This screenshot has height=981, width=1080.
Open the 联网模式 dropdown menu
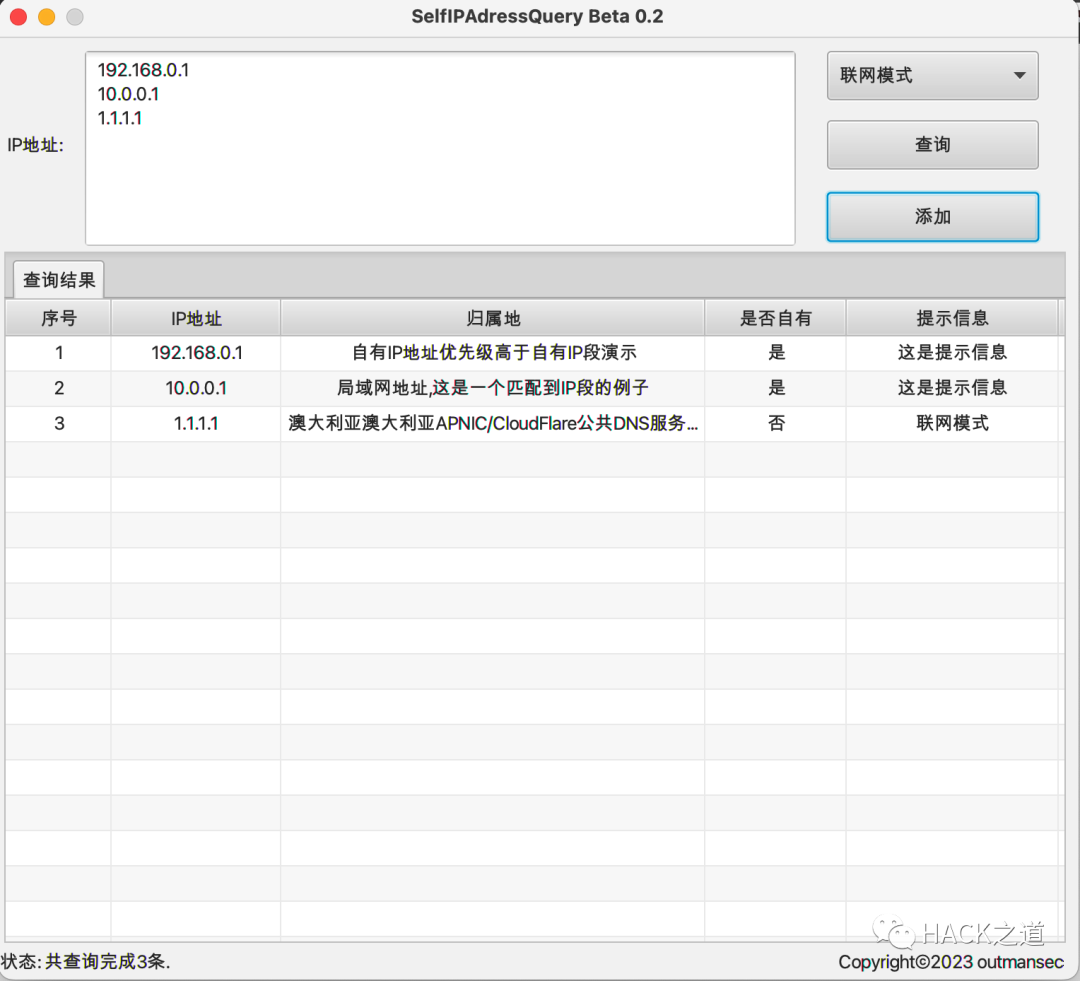click(931, 75)
